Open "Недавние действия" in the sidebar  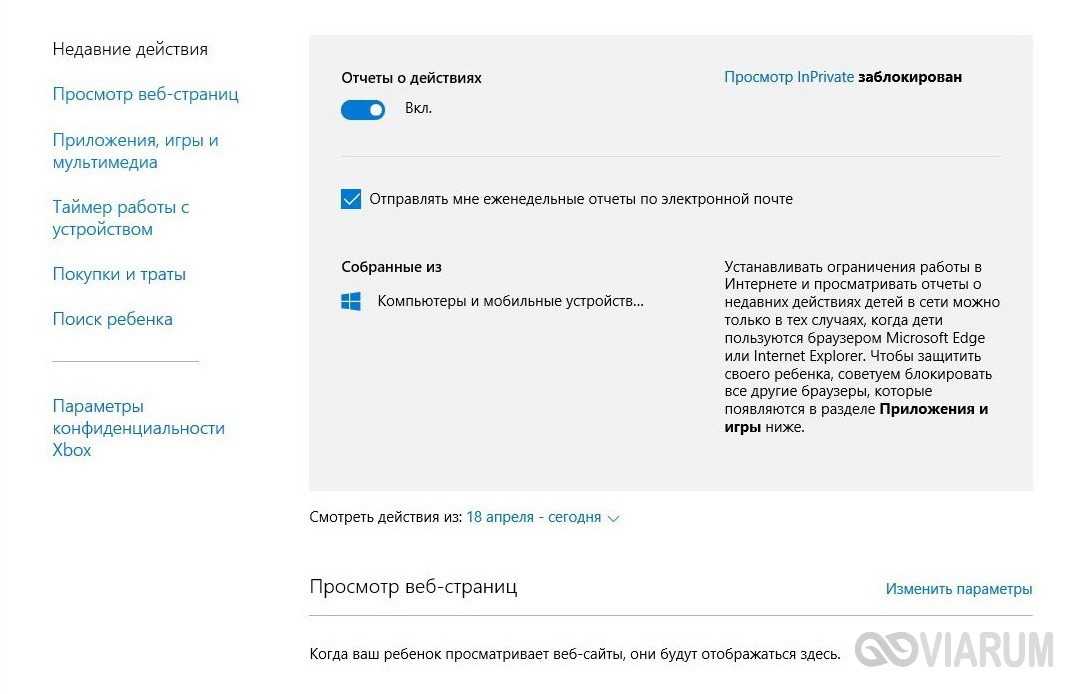(x=130, y=49)
